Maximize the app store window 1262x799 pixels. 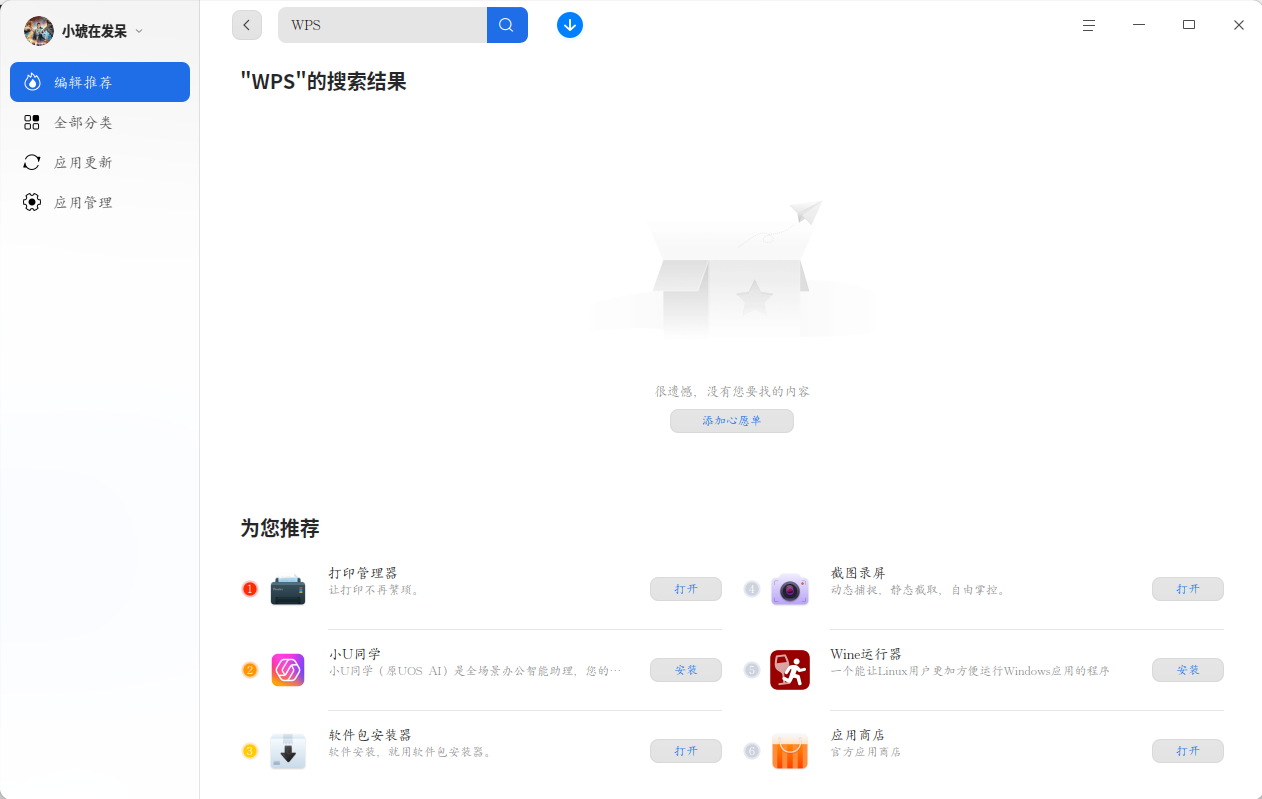[1189, 25]
